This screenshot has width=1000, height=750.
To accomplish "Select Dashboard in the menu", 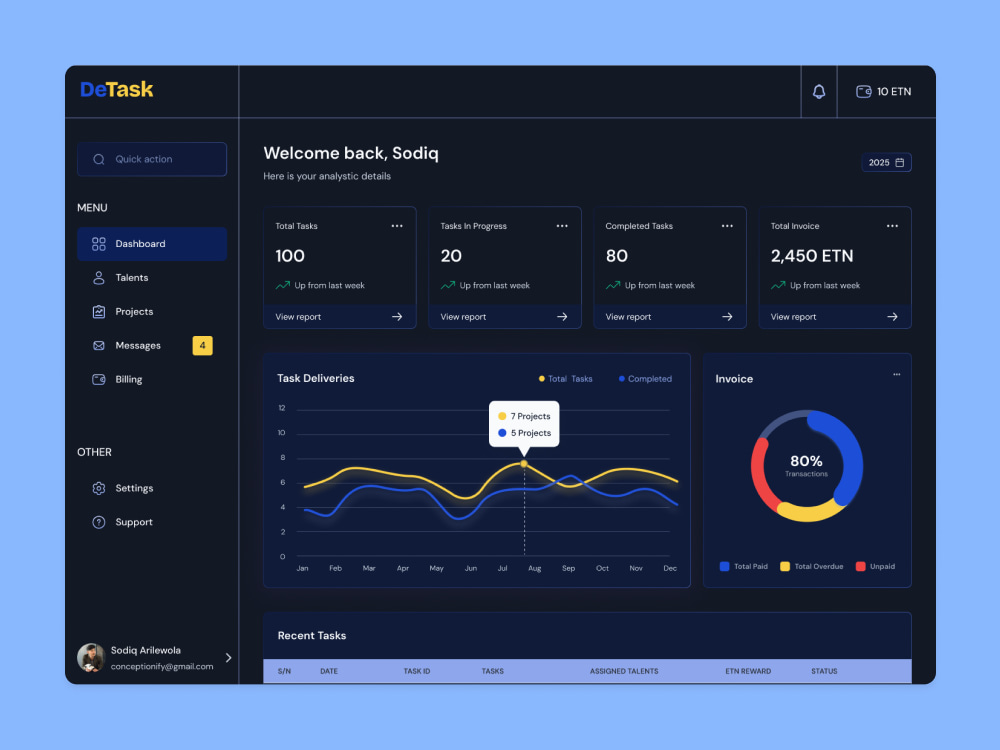I will pos(152,244).
